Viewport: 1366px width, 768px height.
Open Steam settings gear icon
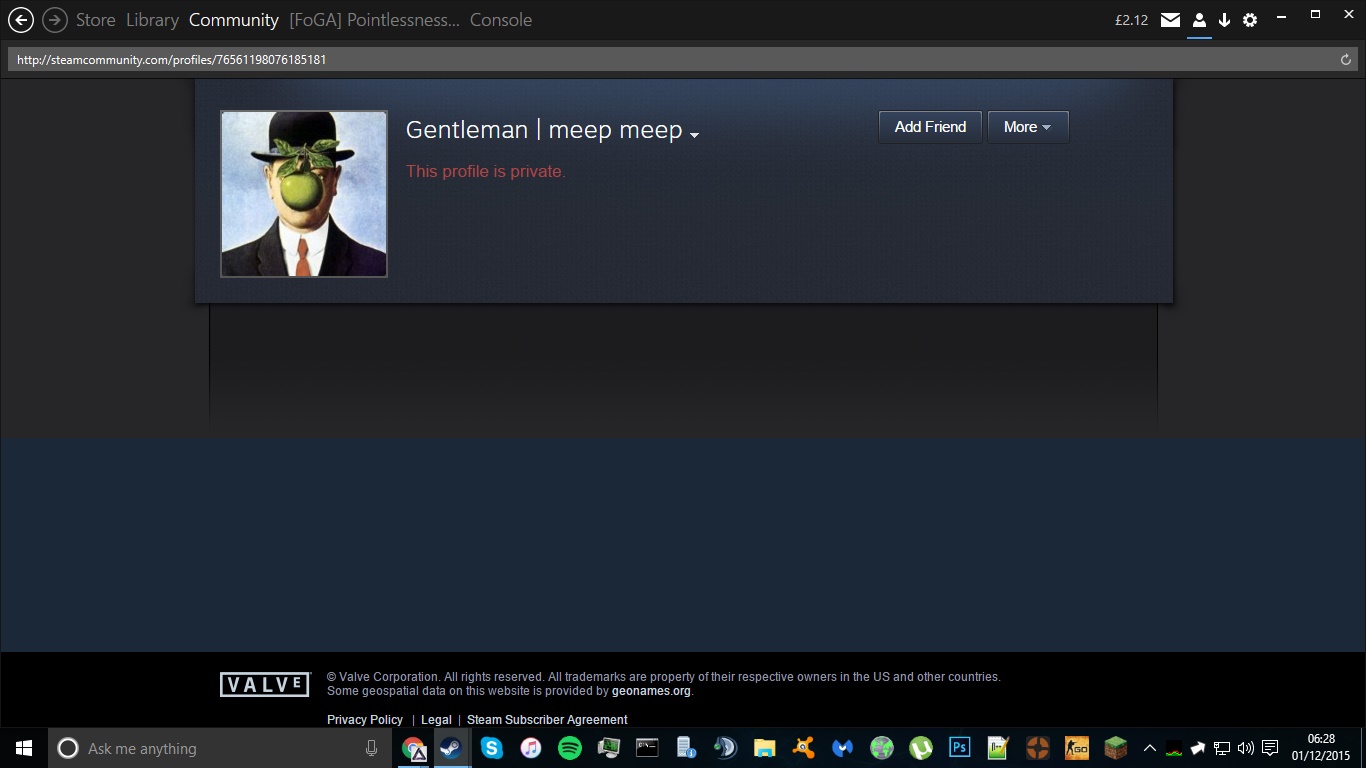(1250, 20)
